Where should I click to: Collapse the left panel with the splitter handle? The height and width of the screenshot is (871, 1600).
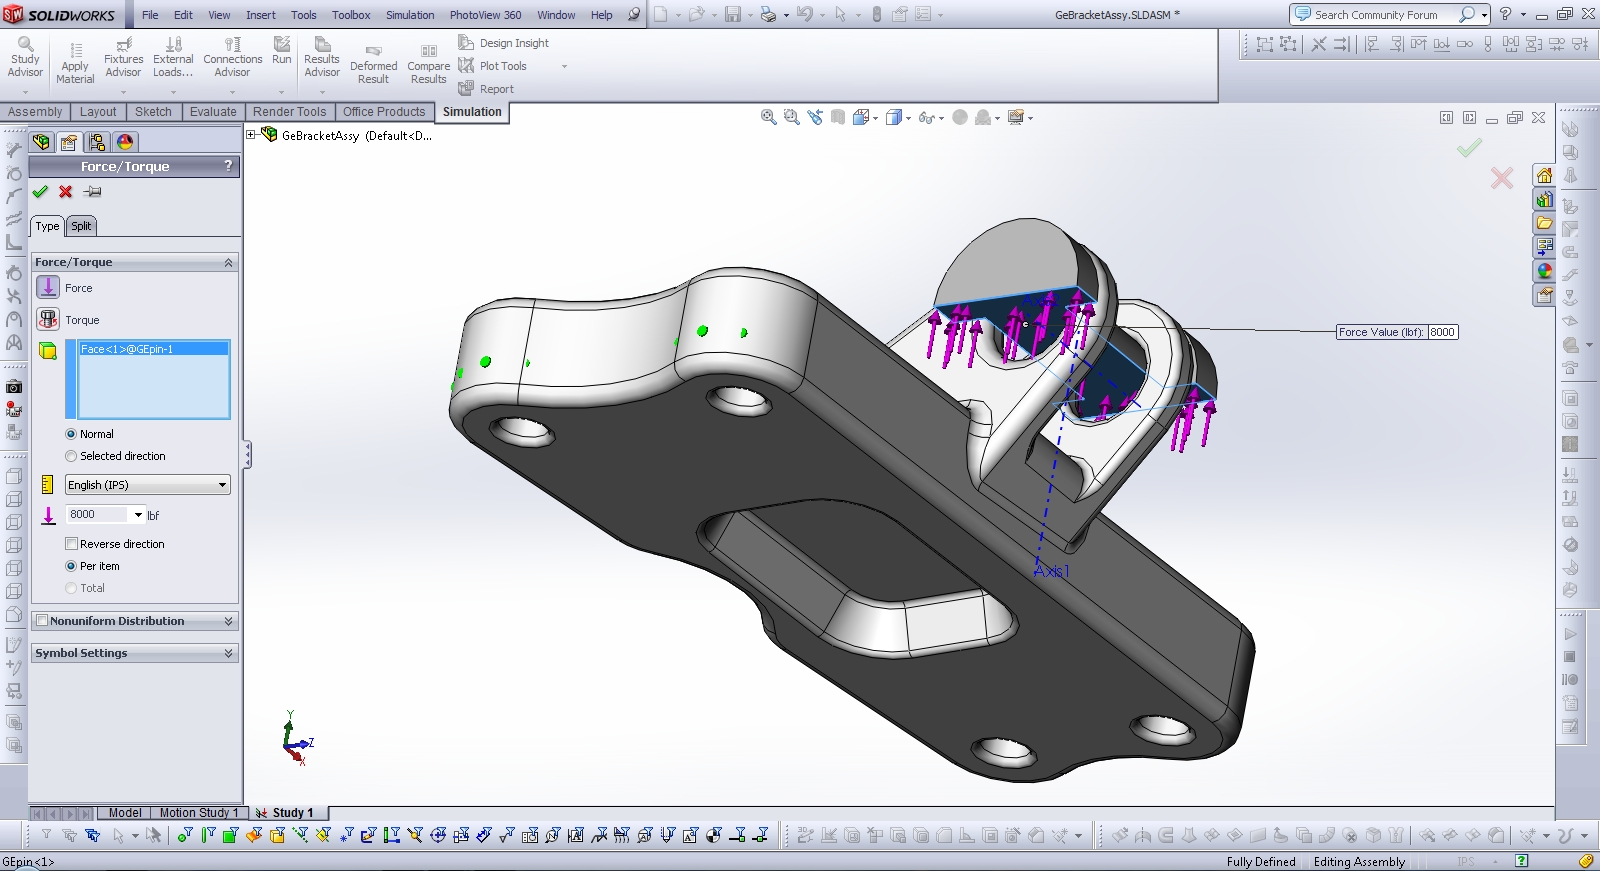[x=247, y=455]
